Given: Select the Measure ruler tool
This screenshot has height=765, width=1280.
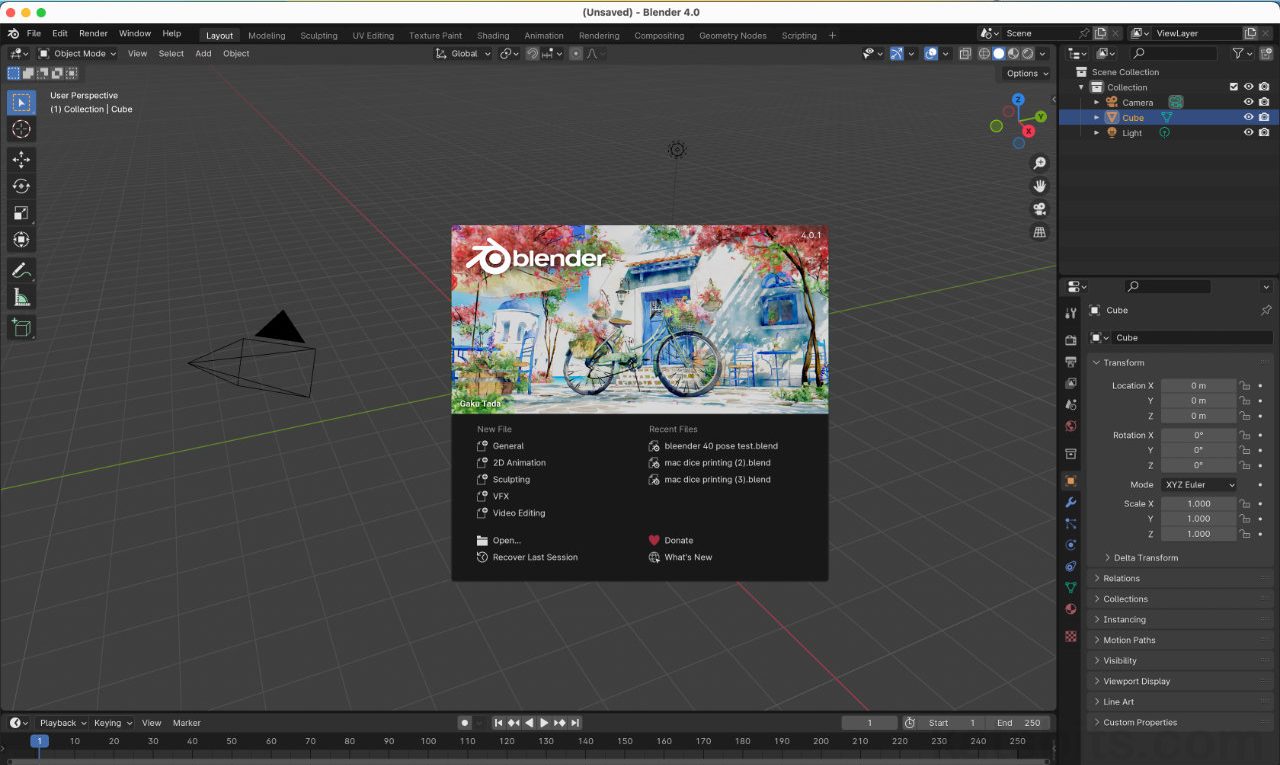Looking at the screenshot, I should (21, 297).
